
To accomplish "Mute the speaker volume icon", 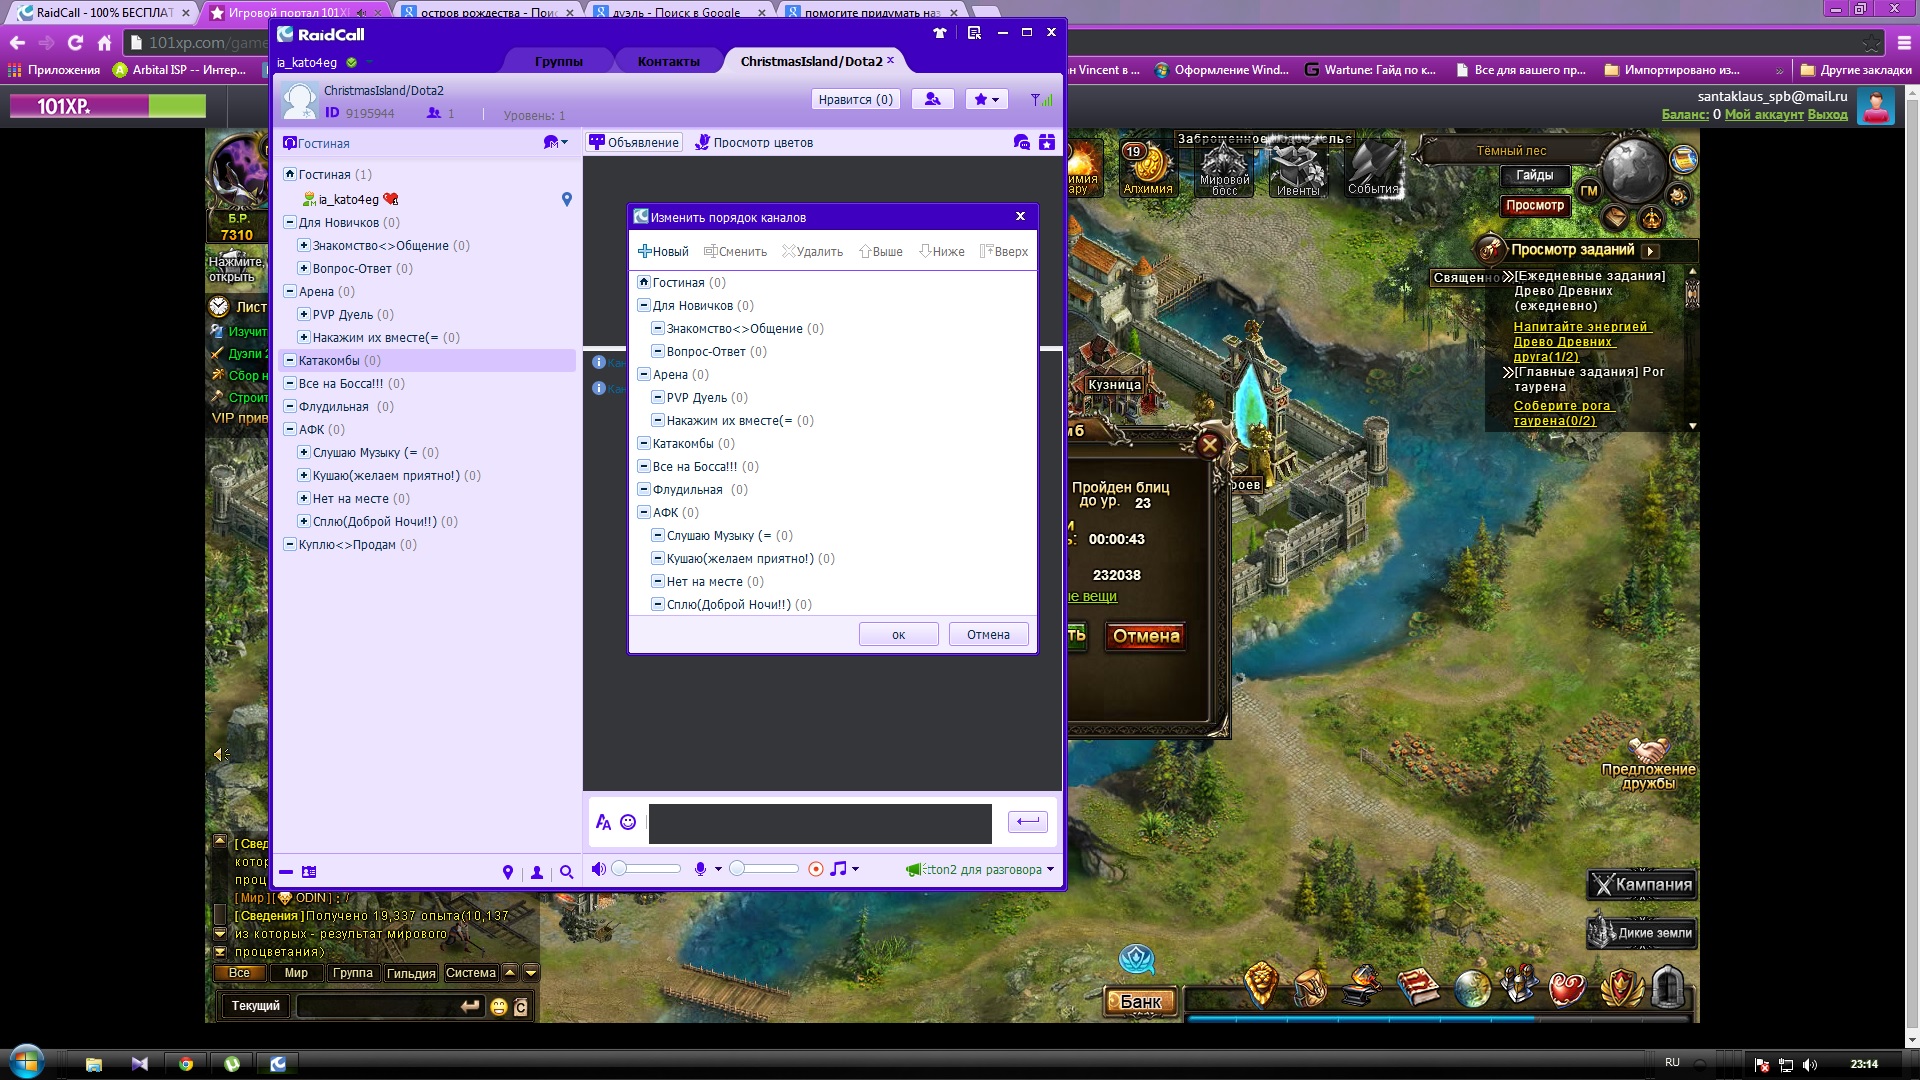I will (598, 869).
